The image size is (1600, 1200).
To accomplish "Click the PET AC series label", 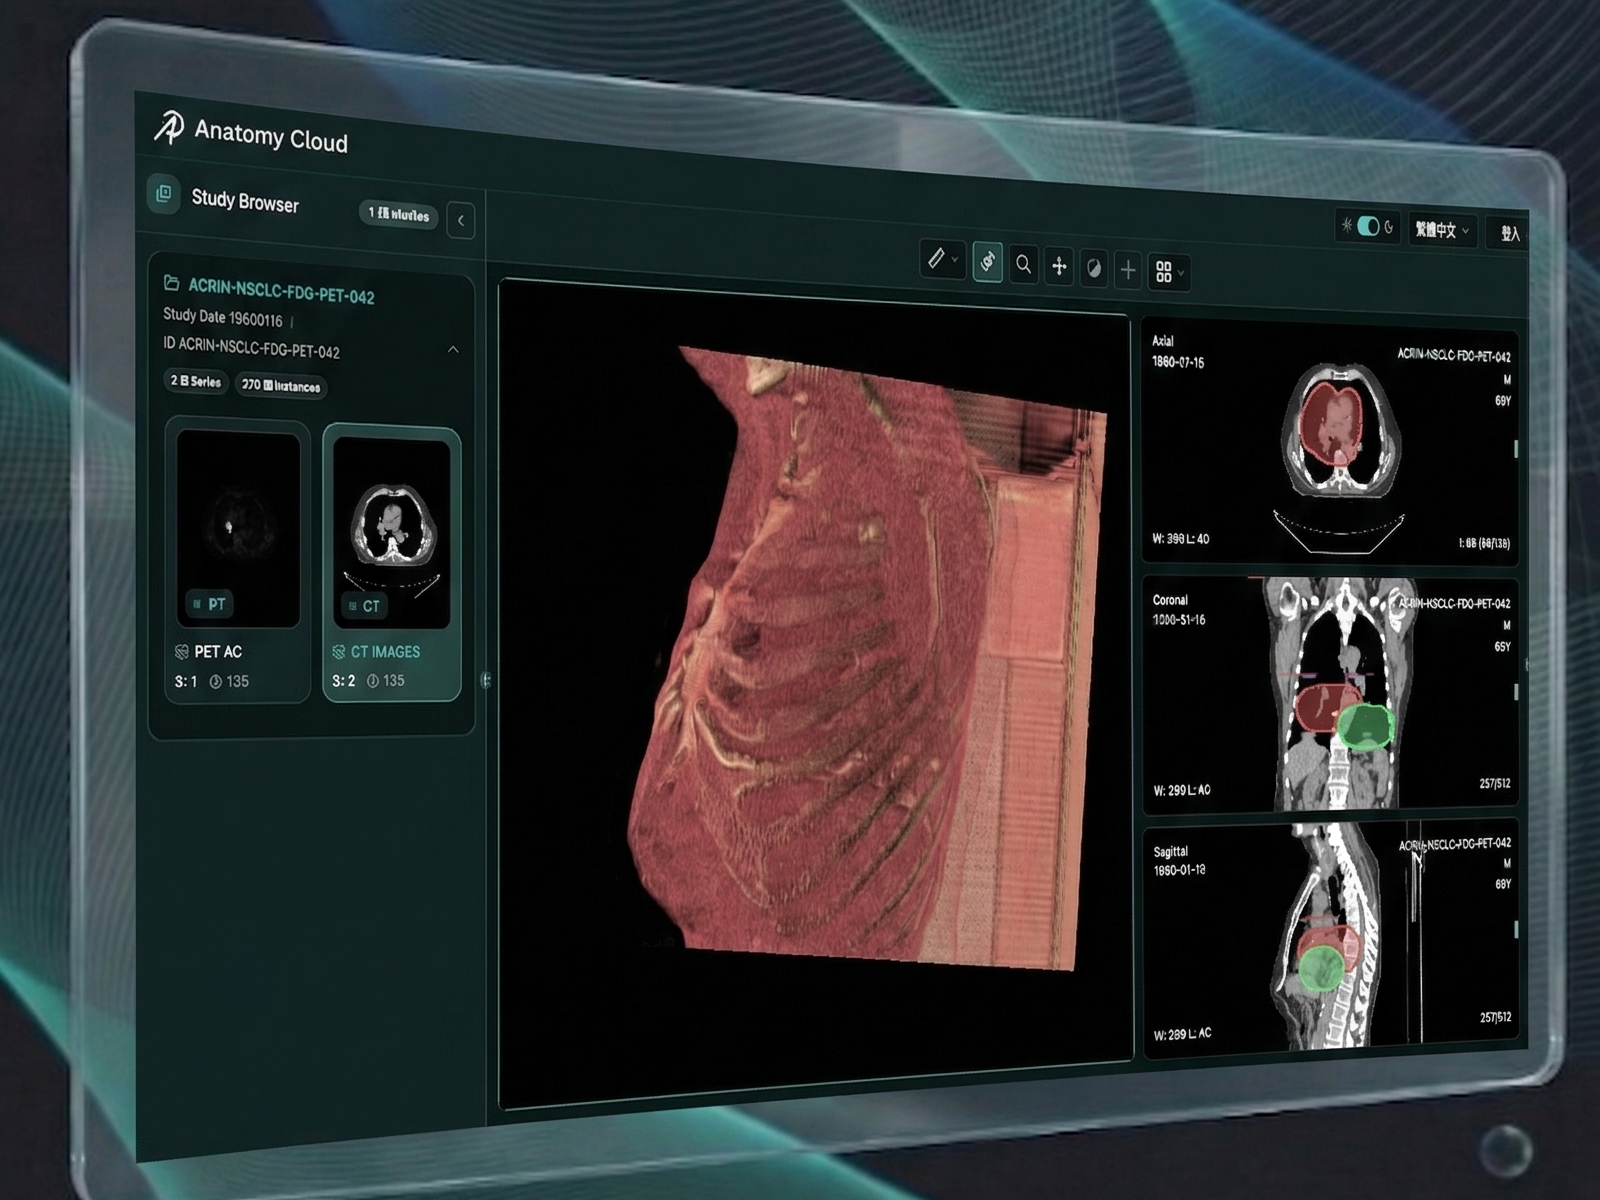I will (218, 652).
